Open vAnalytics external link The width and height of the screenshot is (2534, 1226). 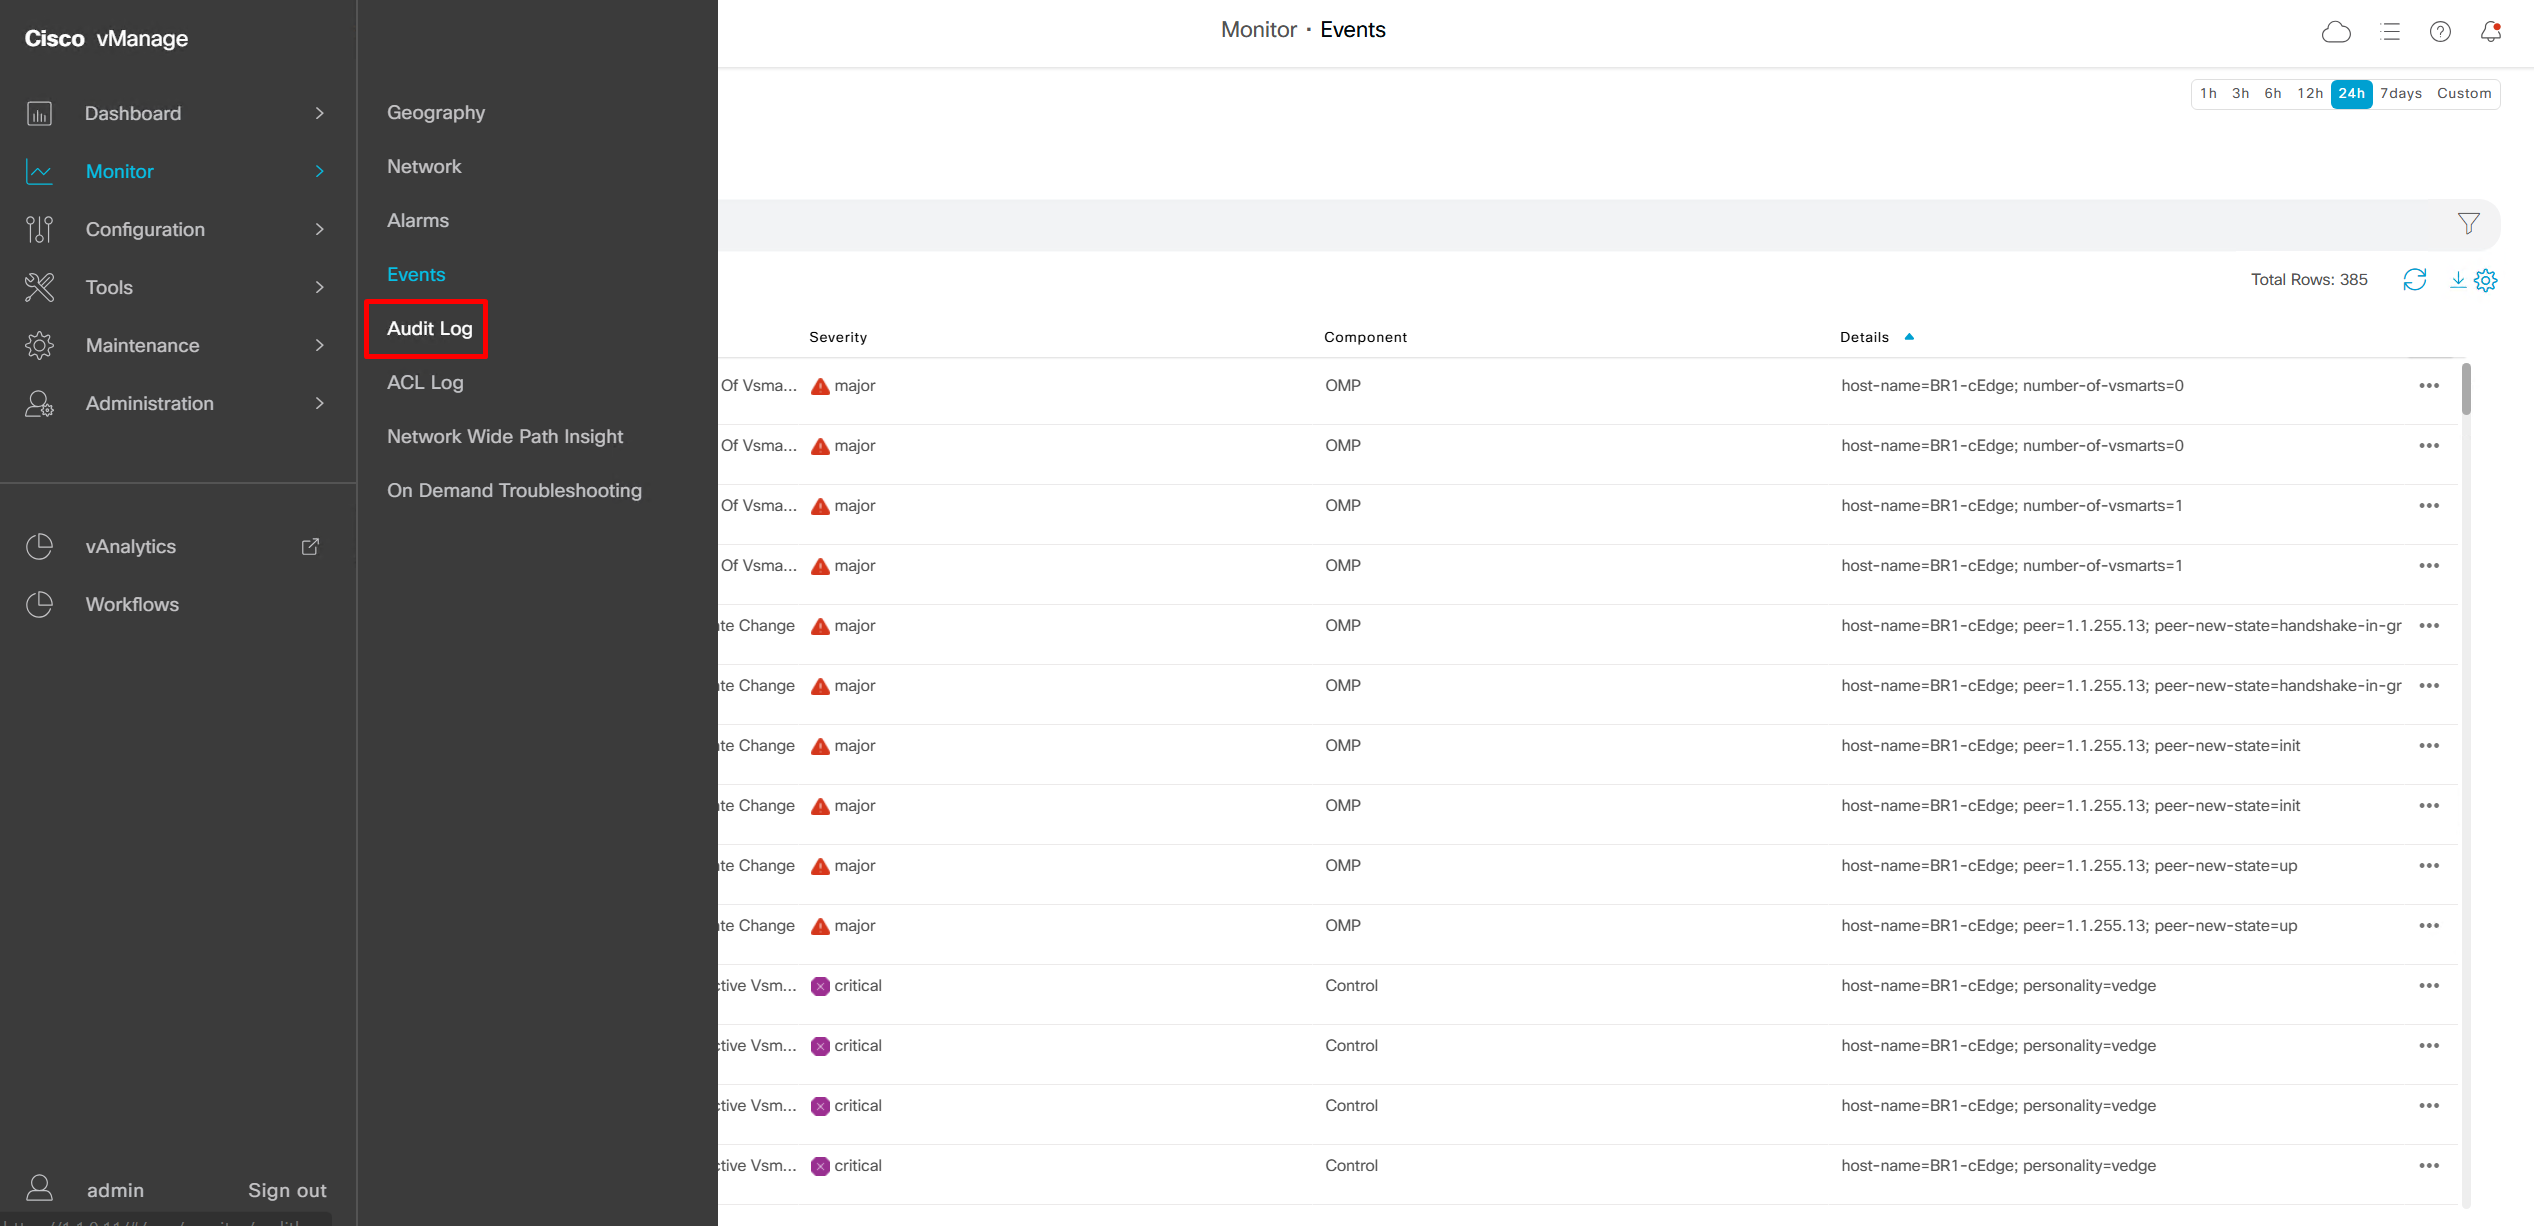click(310, 546)
